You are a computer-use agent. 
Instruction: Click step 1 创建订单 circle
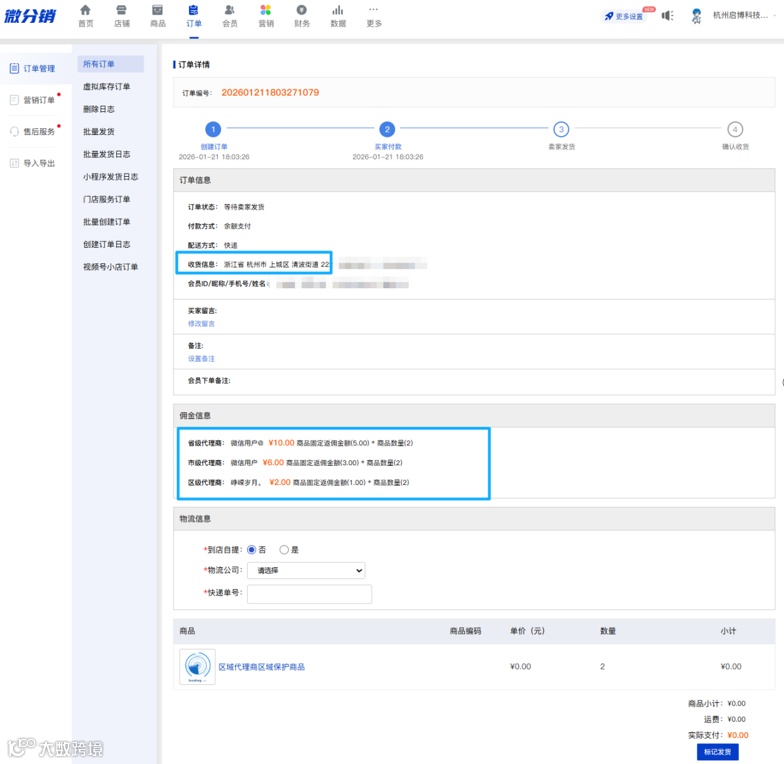[x=214, y=130]
